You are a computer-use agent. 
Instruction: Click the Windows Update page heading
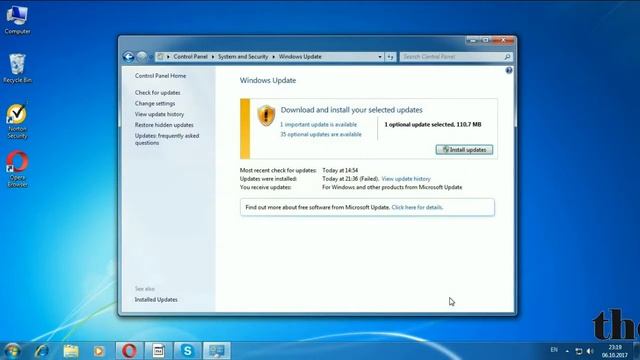tap(268, 80)
